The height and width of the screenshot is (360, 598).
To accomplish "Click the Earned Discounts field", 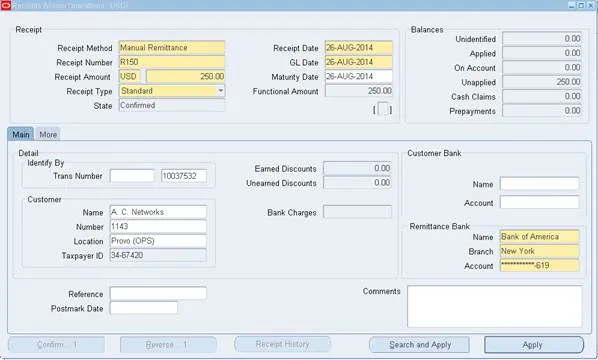I will 357,168.
